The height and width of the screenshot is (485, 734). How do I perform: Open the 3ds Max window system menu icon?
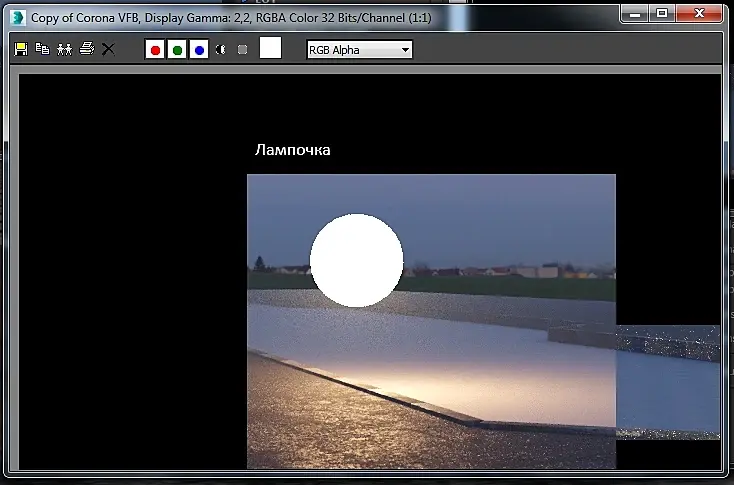pyautogui.click(x=18, y=18)
